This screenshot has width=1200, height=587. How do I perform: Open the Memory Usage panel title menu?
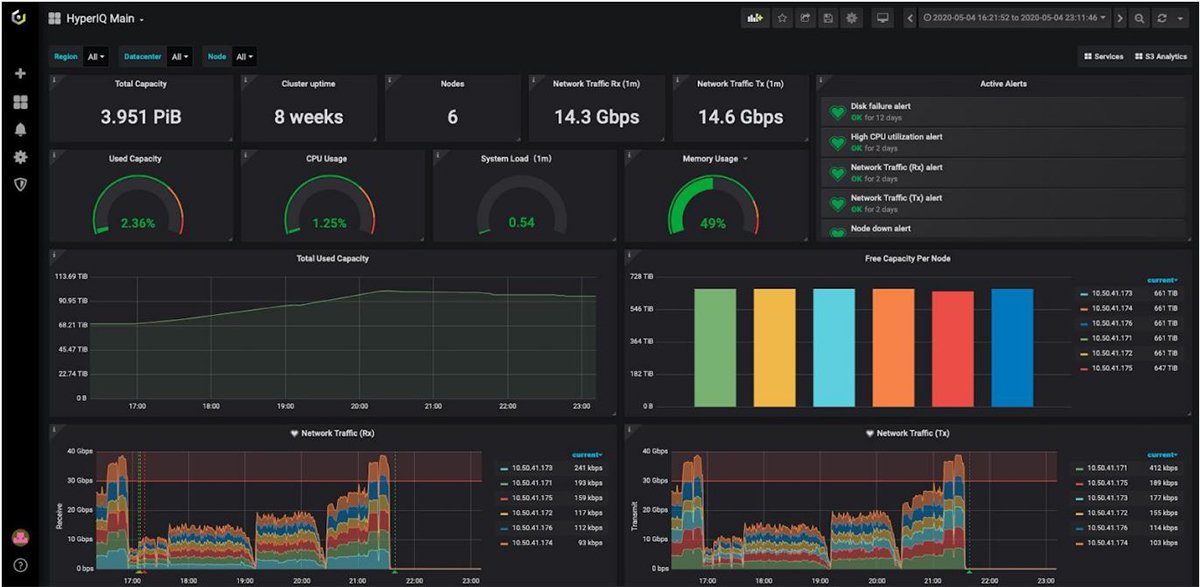point(712,158)
